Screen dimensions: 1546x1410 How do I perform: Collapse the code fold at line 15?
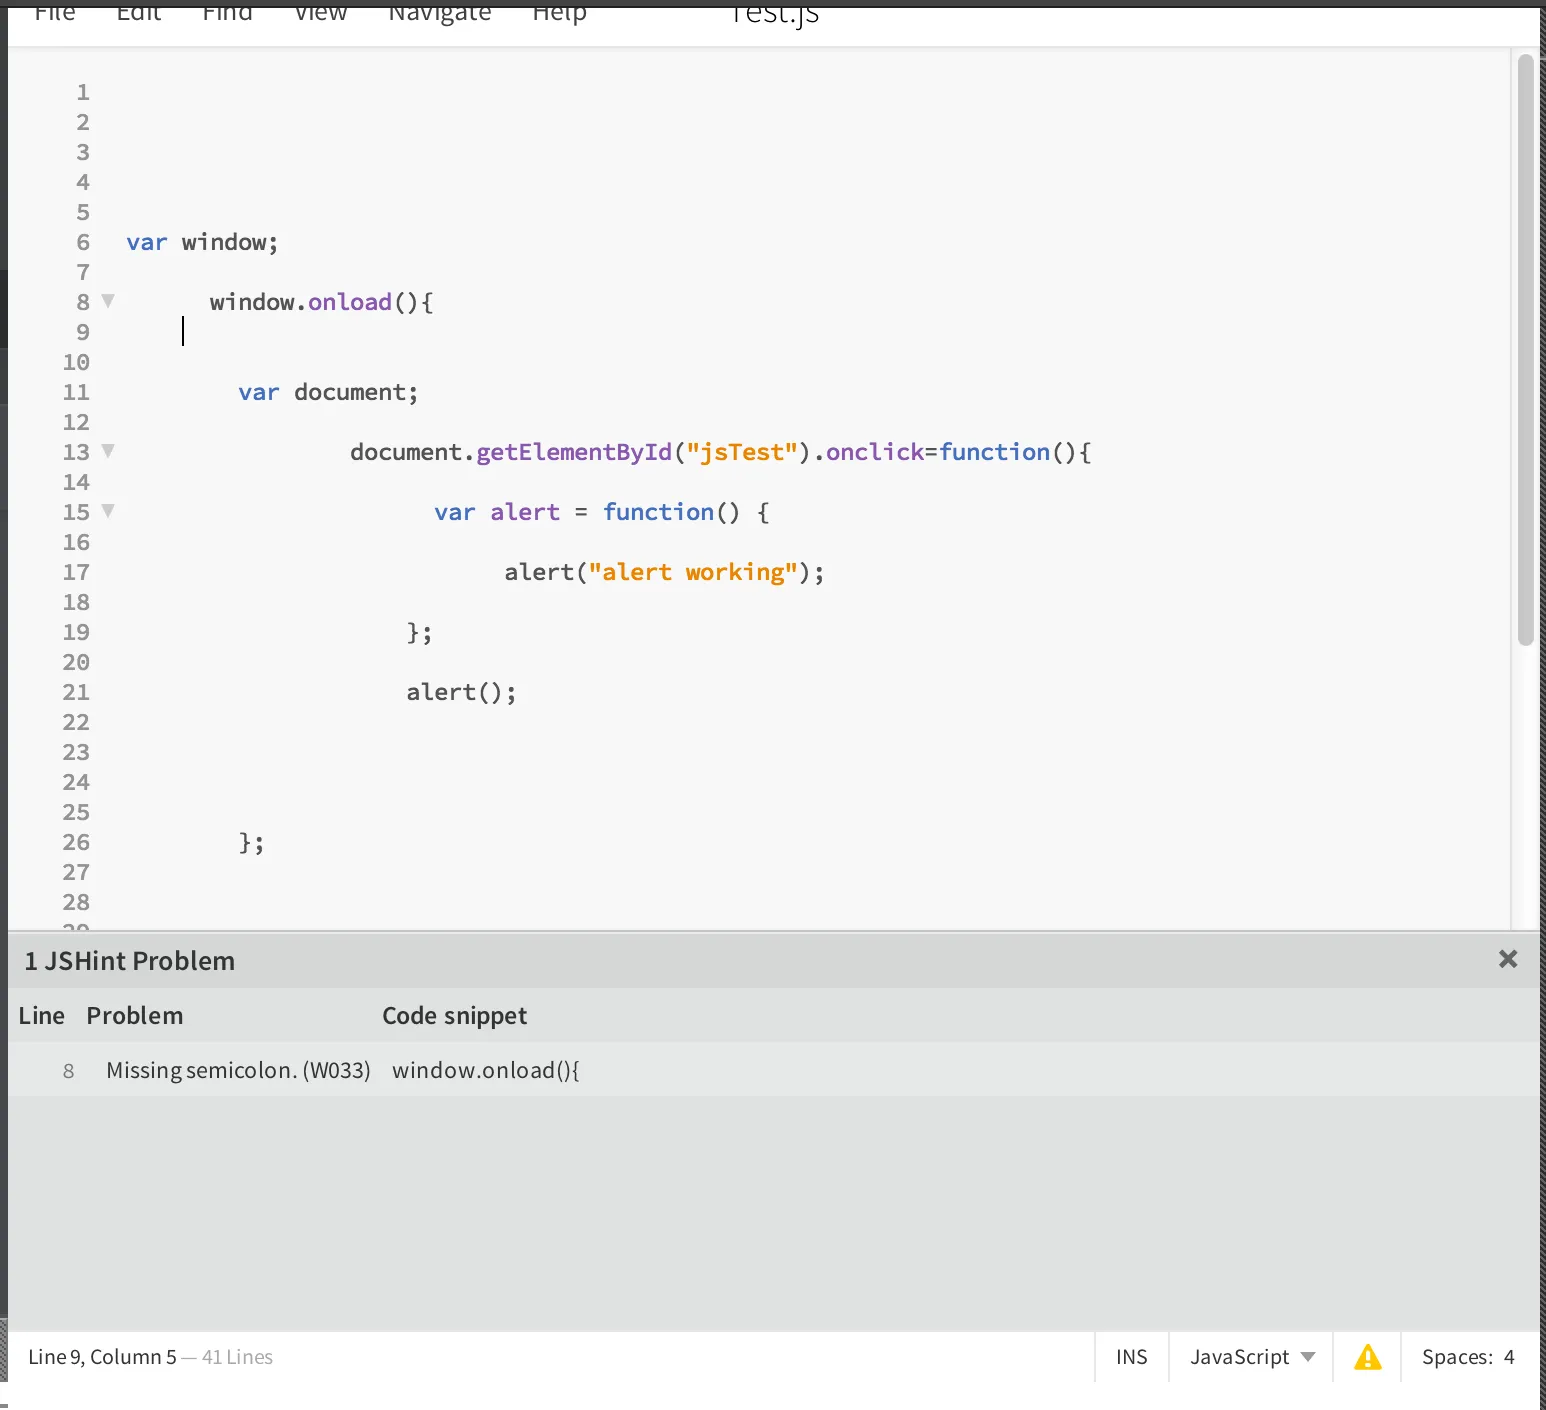[108, 511]
